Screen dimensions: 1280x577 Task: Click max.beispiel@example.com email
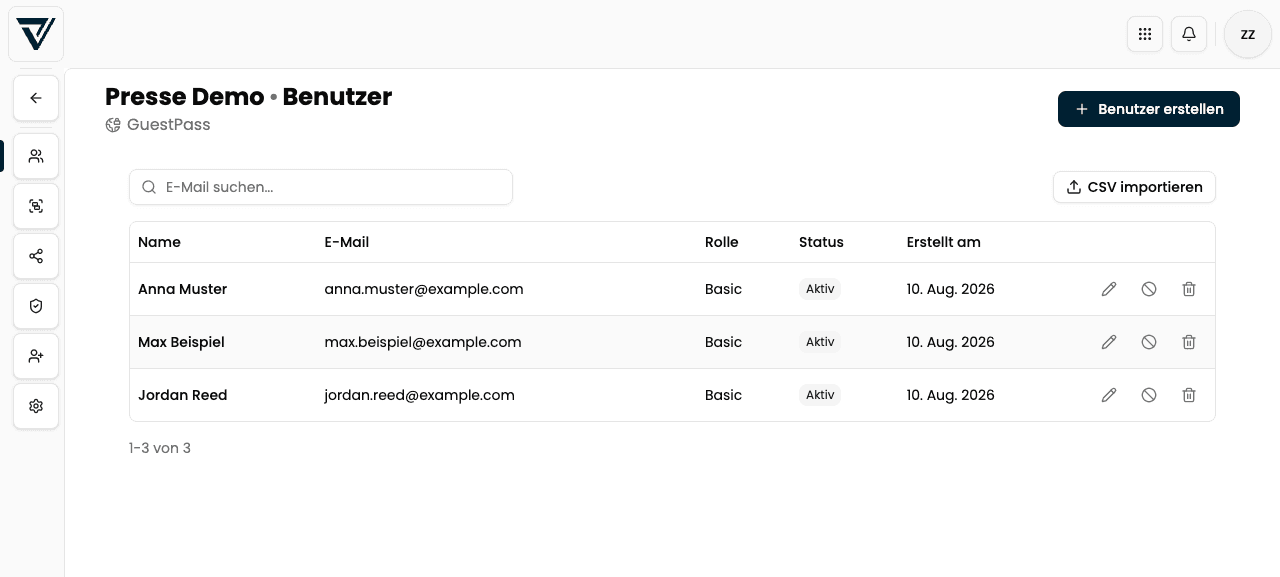[423, 342]
